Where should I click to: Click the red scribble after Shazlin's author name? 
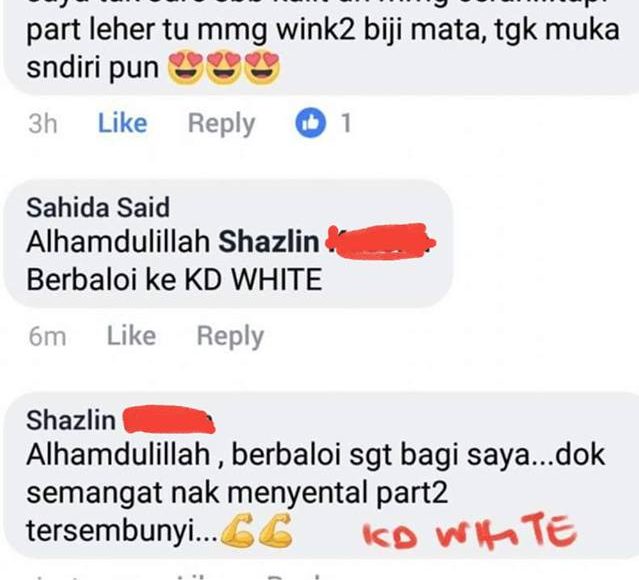(x=169, y=420)
